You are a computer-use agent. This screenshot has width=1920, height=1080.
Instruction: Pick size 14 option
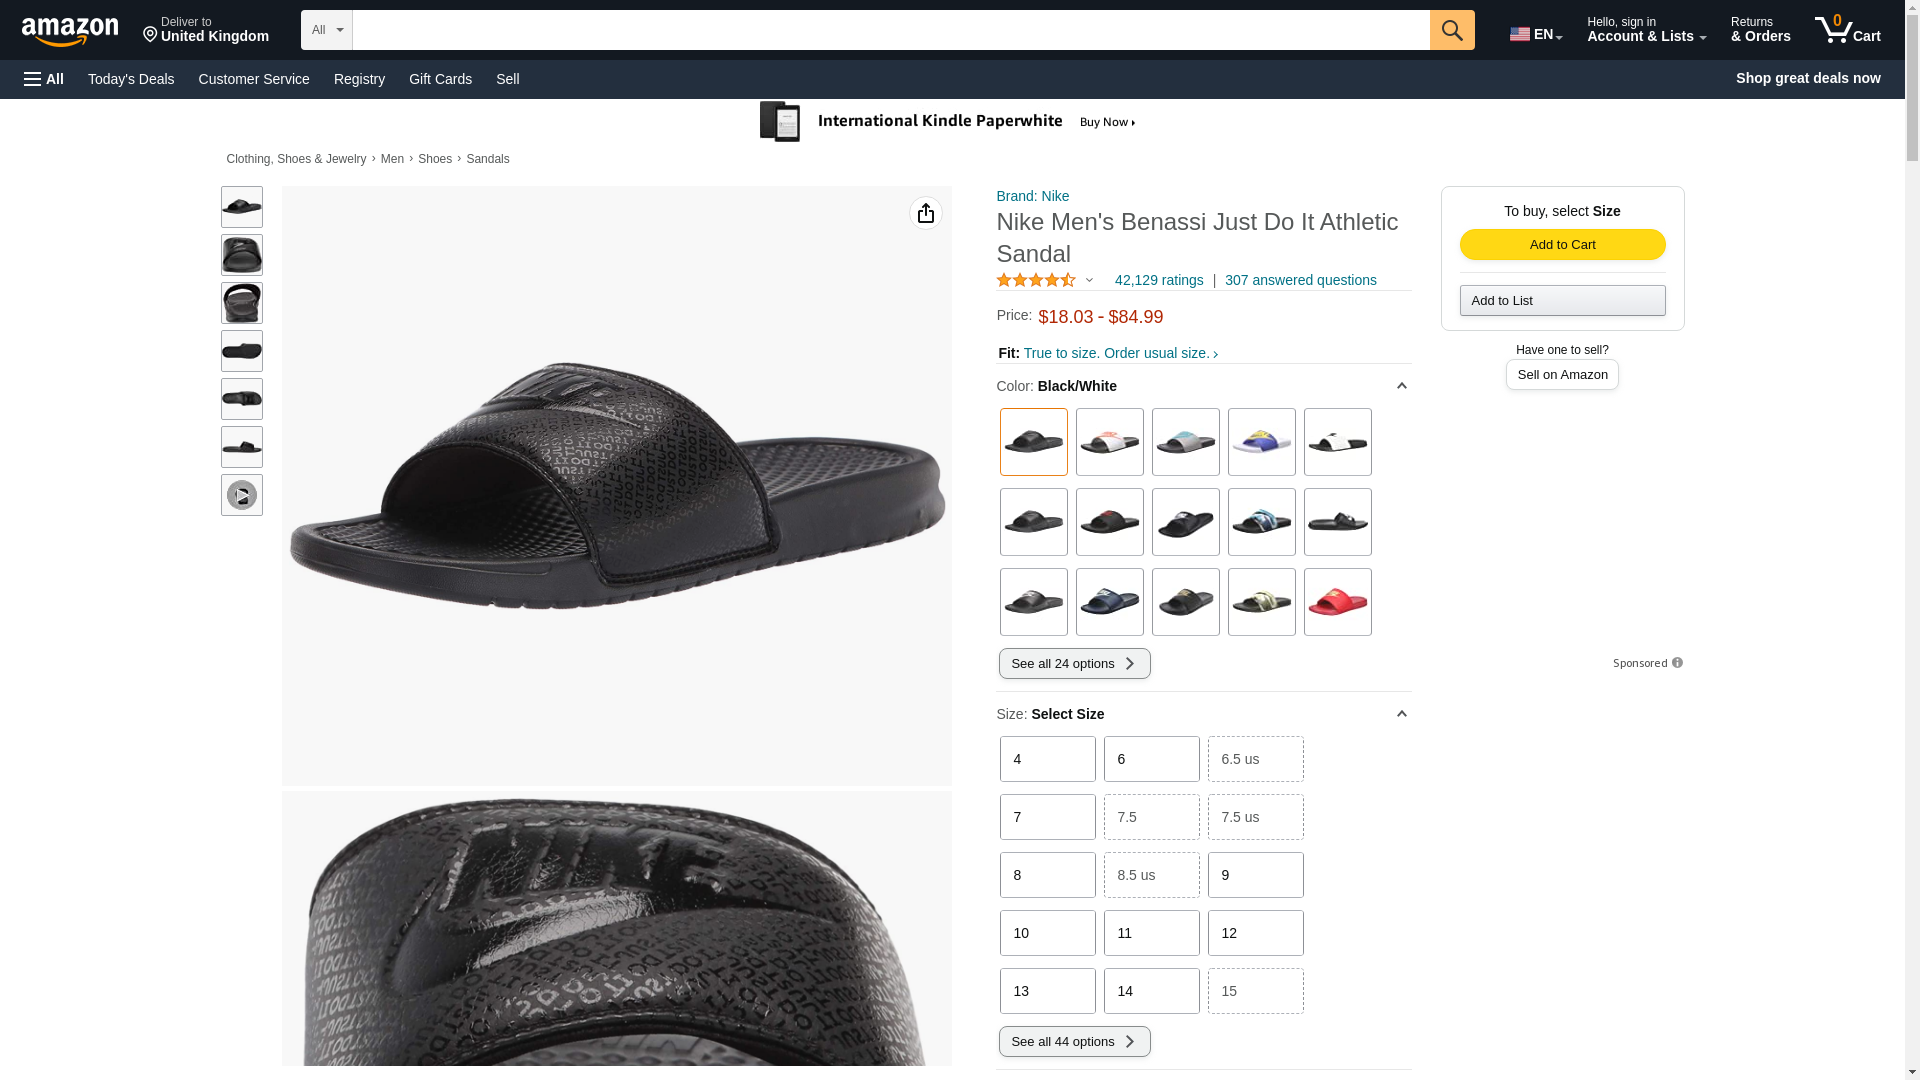(x=1151, y=991)
